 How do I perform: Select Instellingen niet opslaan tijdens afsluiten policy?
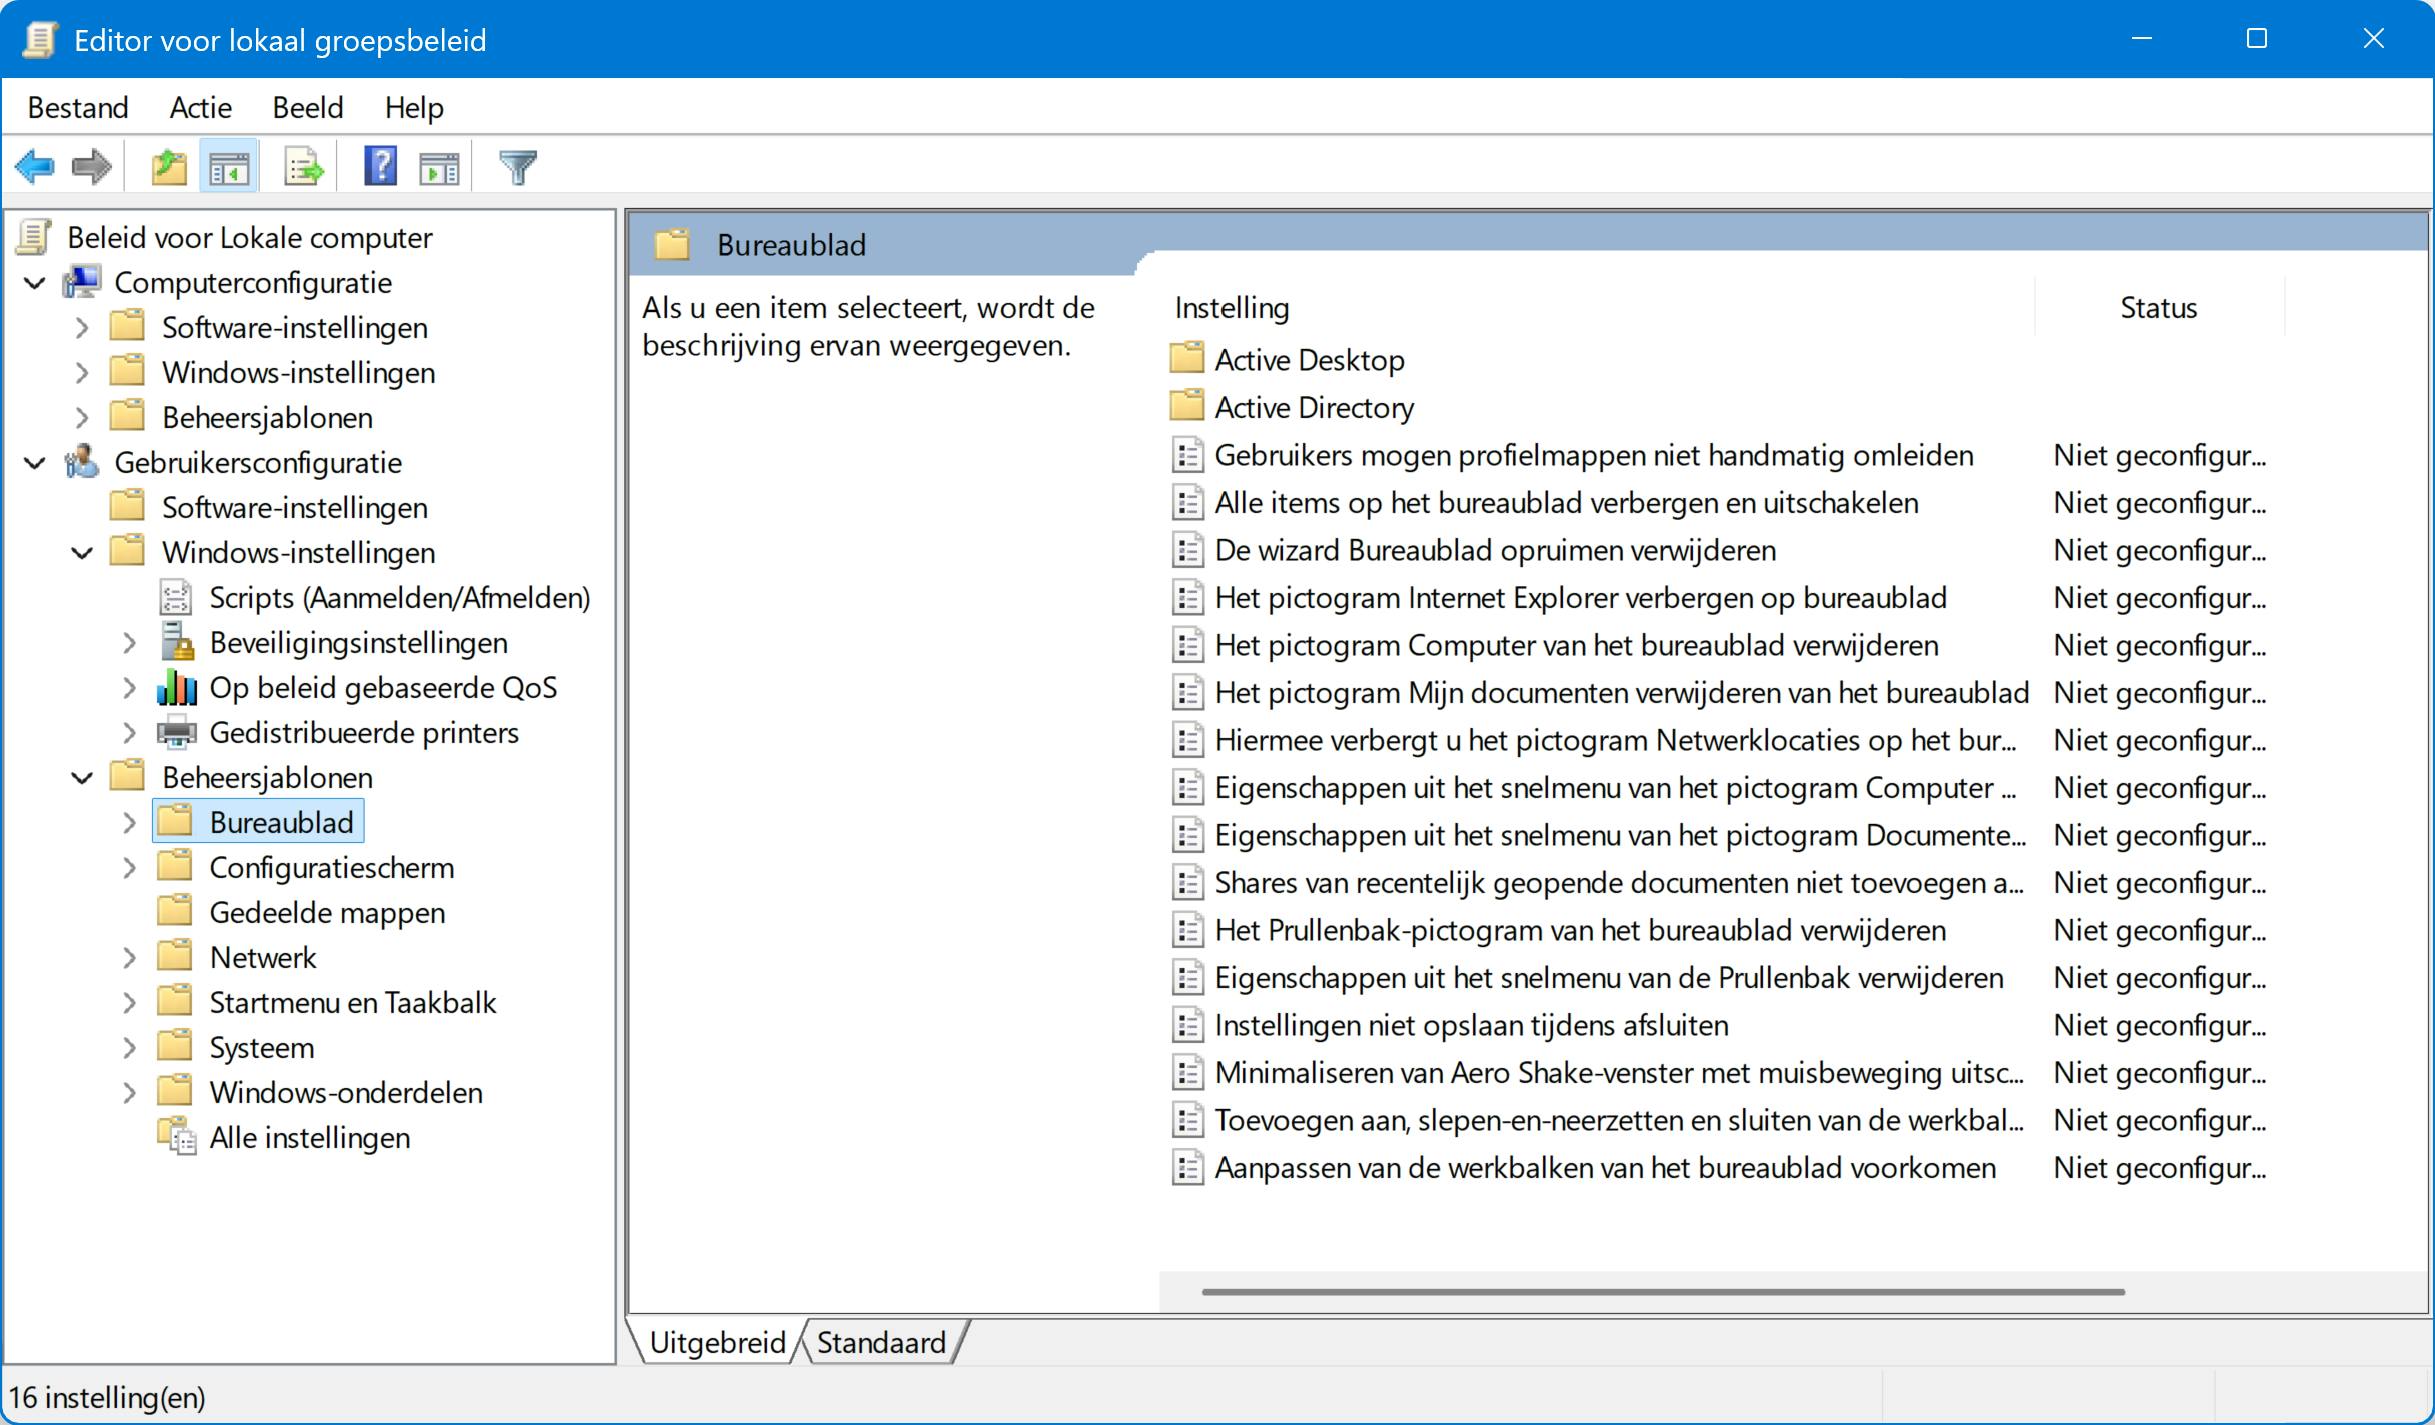pyautogui.click(x=1470, y=1025)
